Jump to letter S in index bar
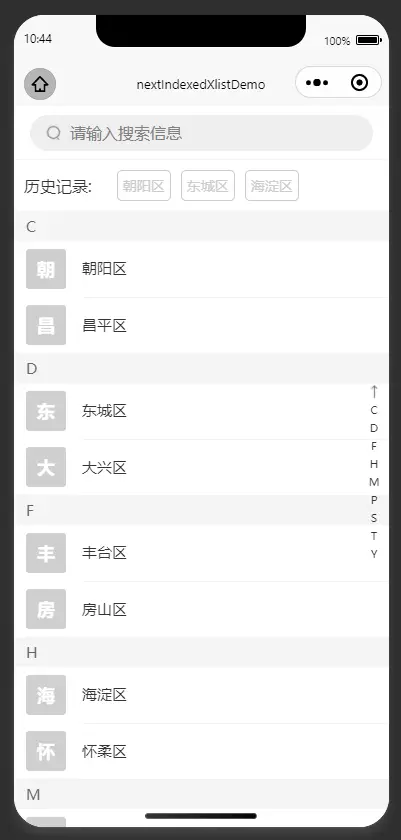Image resolution: width=401 pixels, height=840 pixels. pyautogui.click(x=374, y=518)
